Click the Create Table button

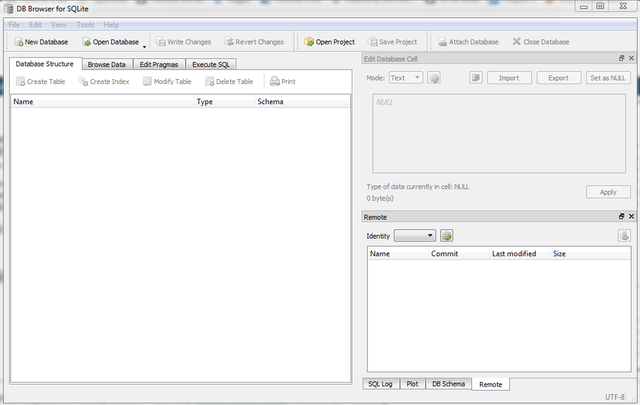click(40, 81)
